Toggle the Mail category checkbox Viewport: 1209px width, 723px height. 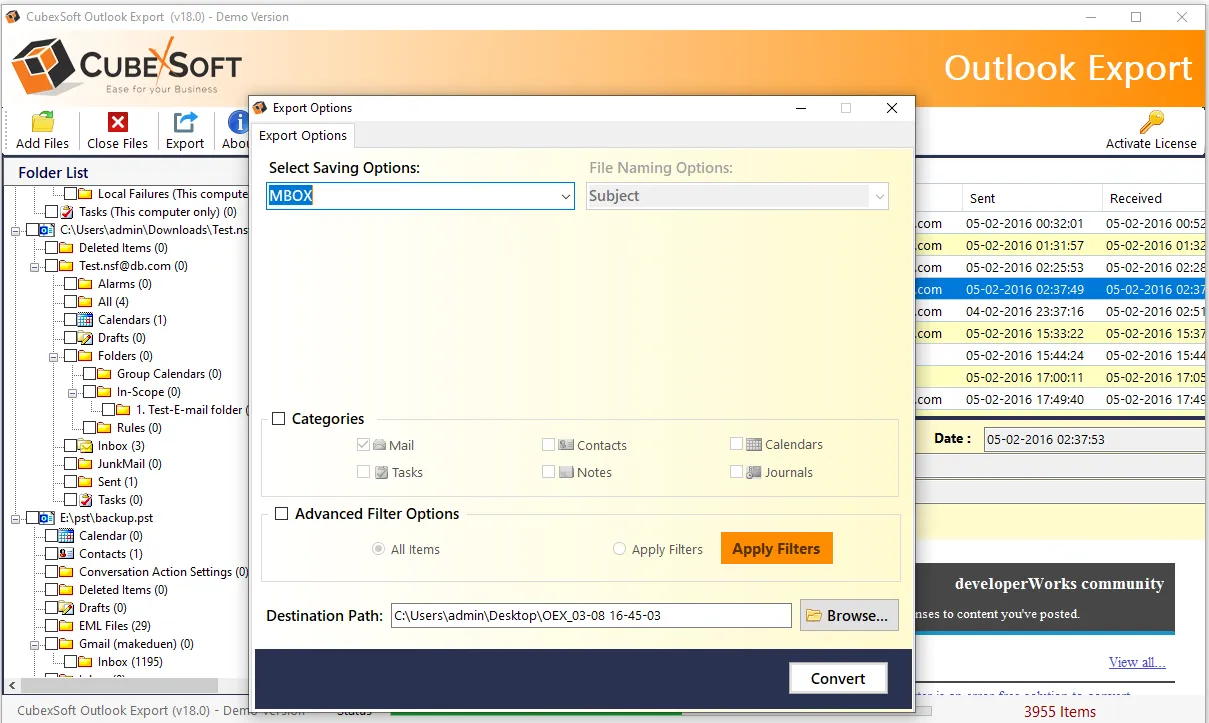(x=364, y=445)
